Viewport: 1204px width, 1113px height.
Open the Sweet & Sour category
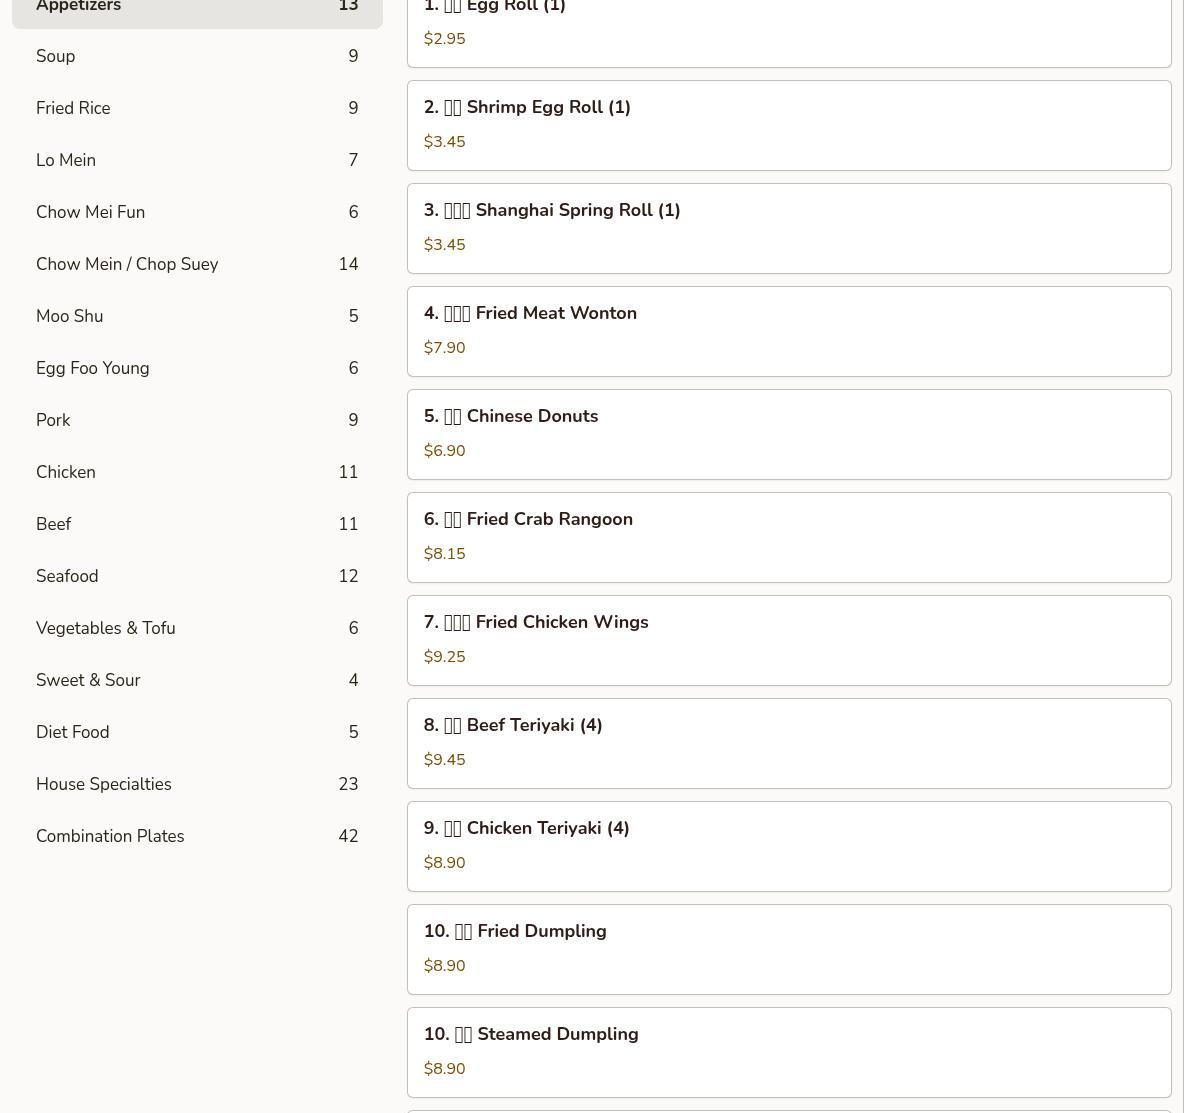[x=197, y=680]
